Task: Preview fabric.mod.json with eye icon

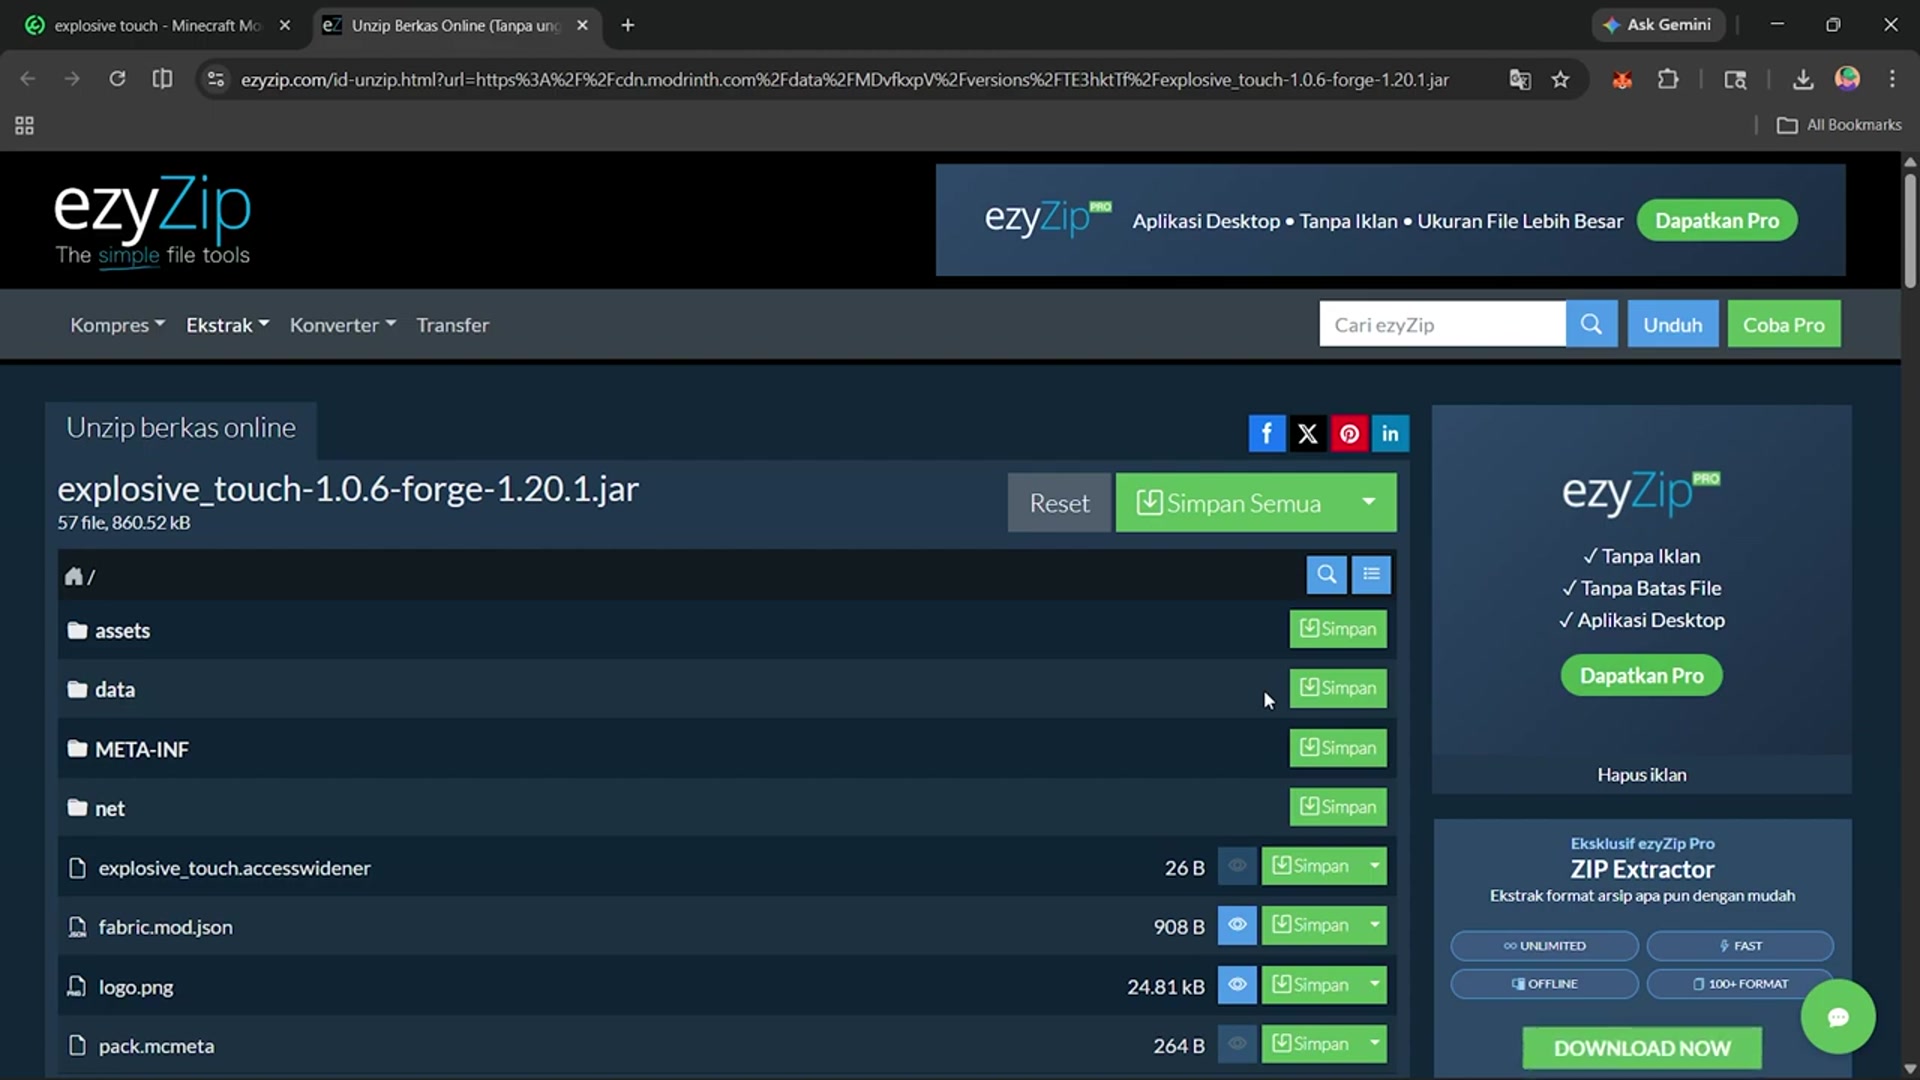Action: (1237, 925)
